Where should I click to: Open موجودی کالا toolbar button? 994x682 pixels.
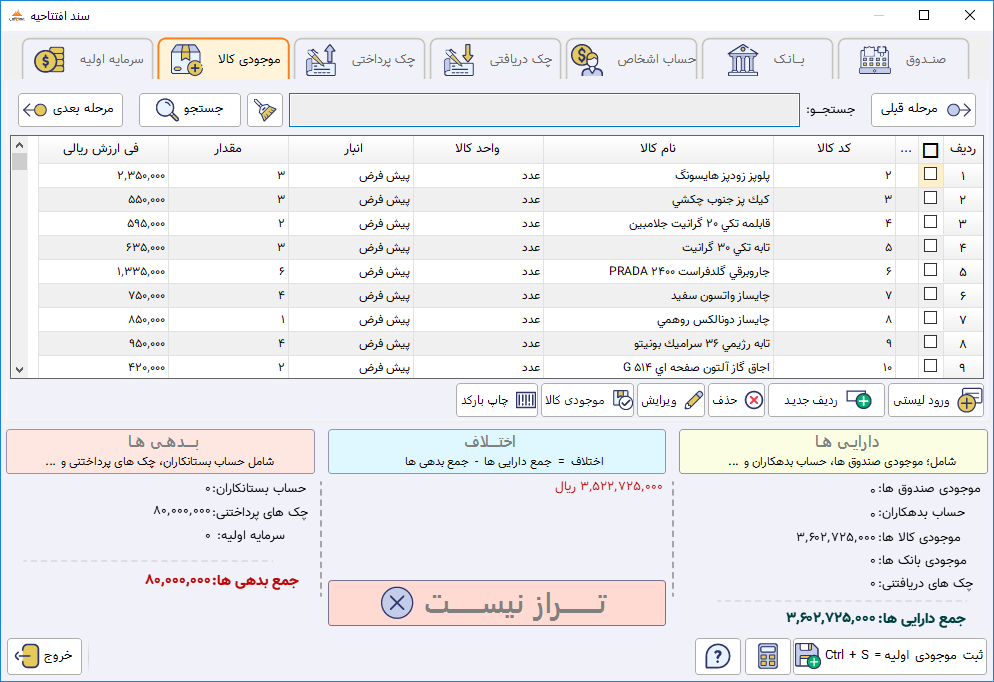click(x=587, y=400)
